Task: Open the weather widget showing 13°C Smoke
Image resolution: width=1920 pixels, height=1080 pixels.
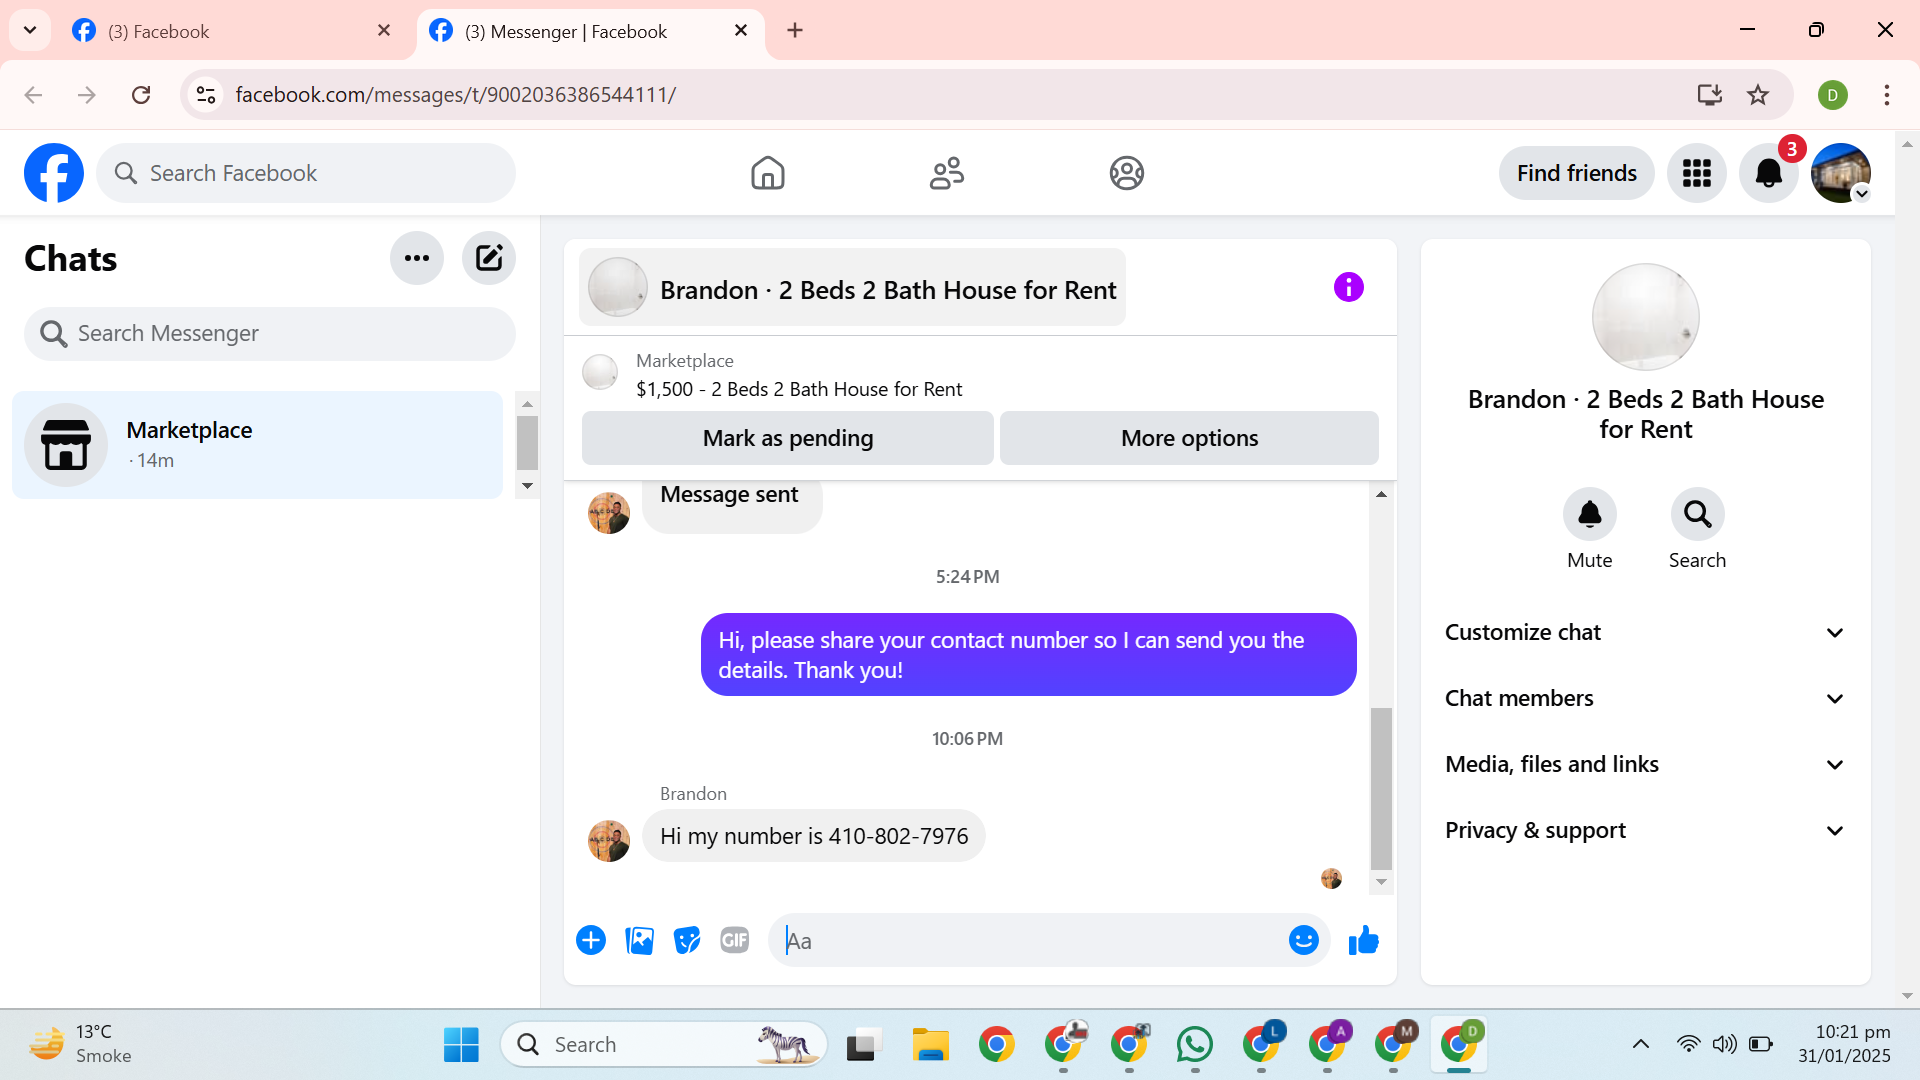Action: point(80,1044)
